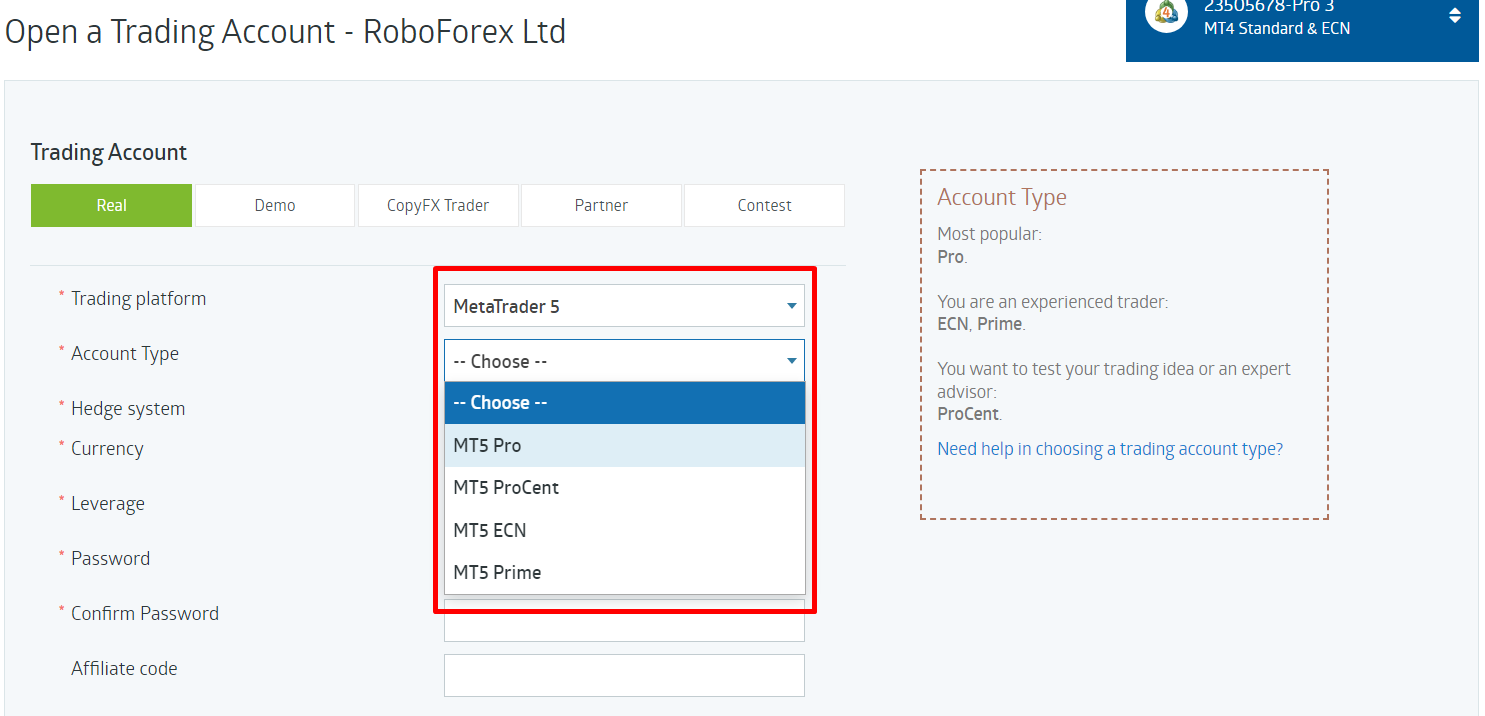This screenshot has width=1485, height=716.
Task: Switch to the Partner tab
Action: pyautogui.click(x=601, y=205)
